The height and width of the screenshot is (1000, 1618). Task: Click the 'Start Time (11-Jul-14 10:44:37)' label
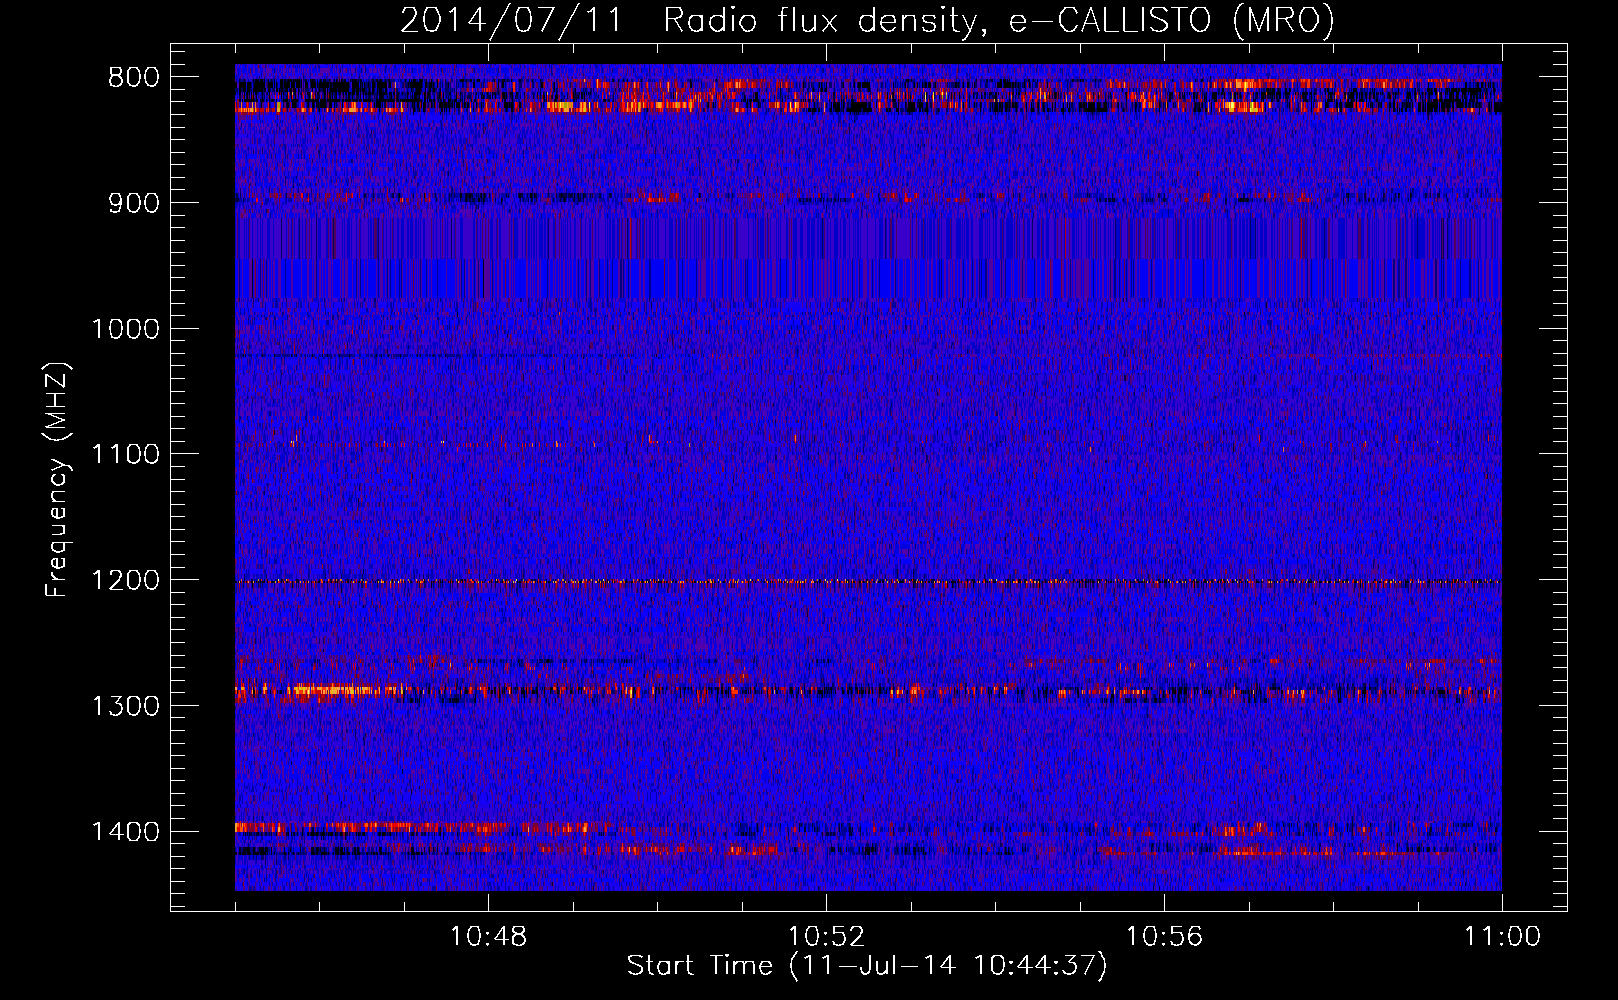867,966
